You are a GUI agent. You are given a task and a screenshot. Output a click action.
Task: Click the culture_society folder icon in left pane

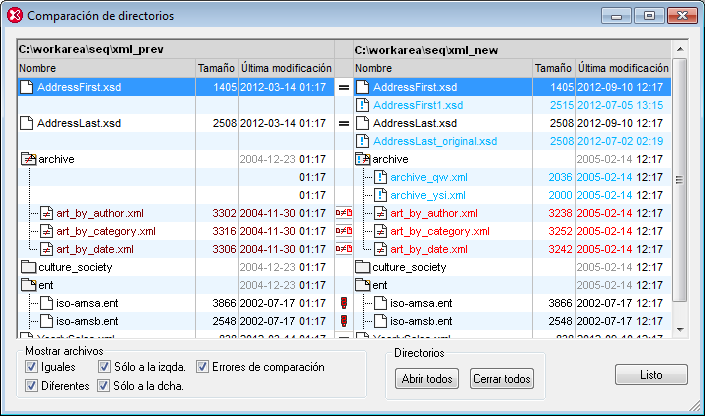28,267
